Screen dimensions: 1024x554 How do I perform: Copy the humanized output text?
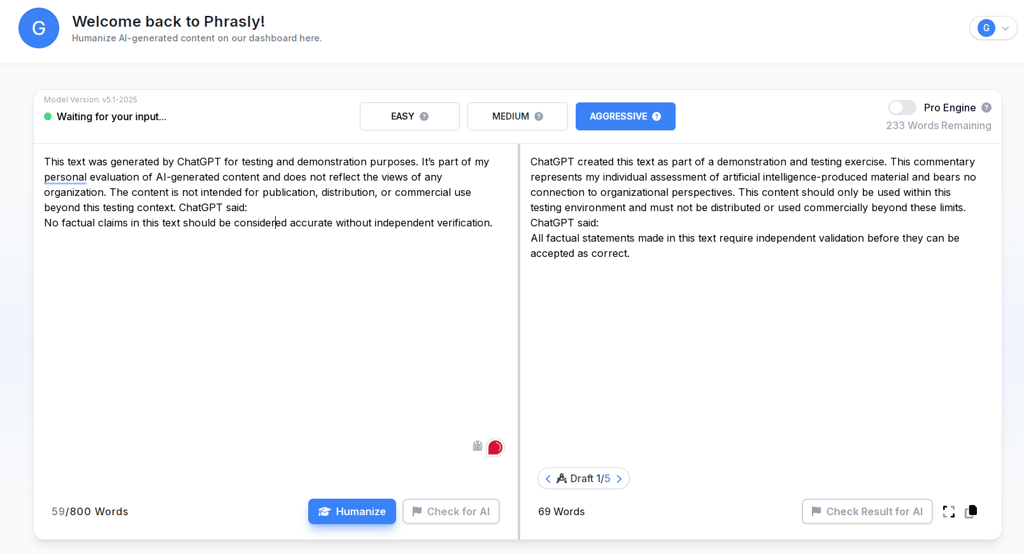point(971,511)
